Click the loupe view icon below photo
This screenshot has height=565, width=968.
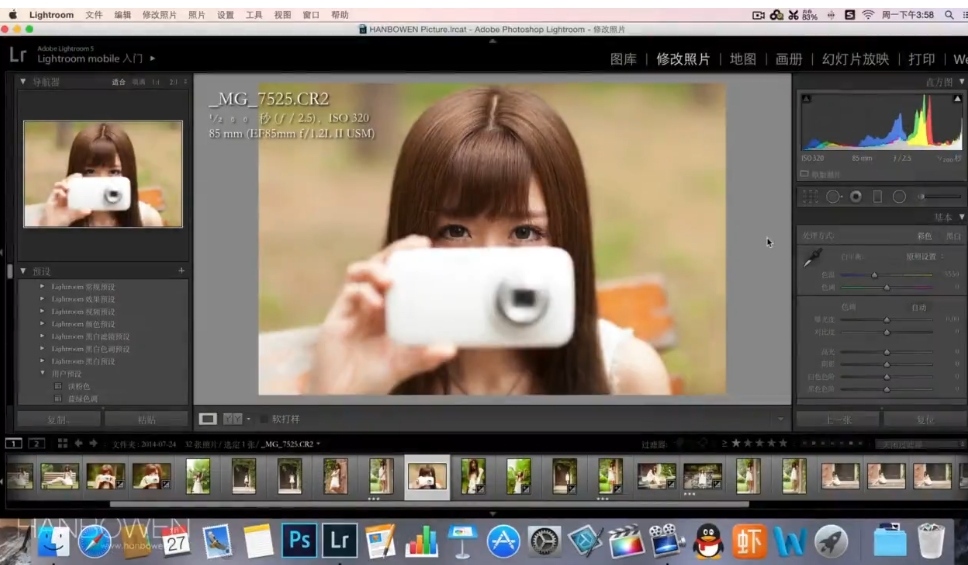[x=208, y=419]
